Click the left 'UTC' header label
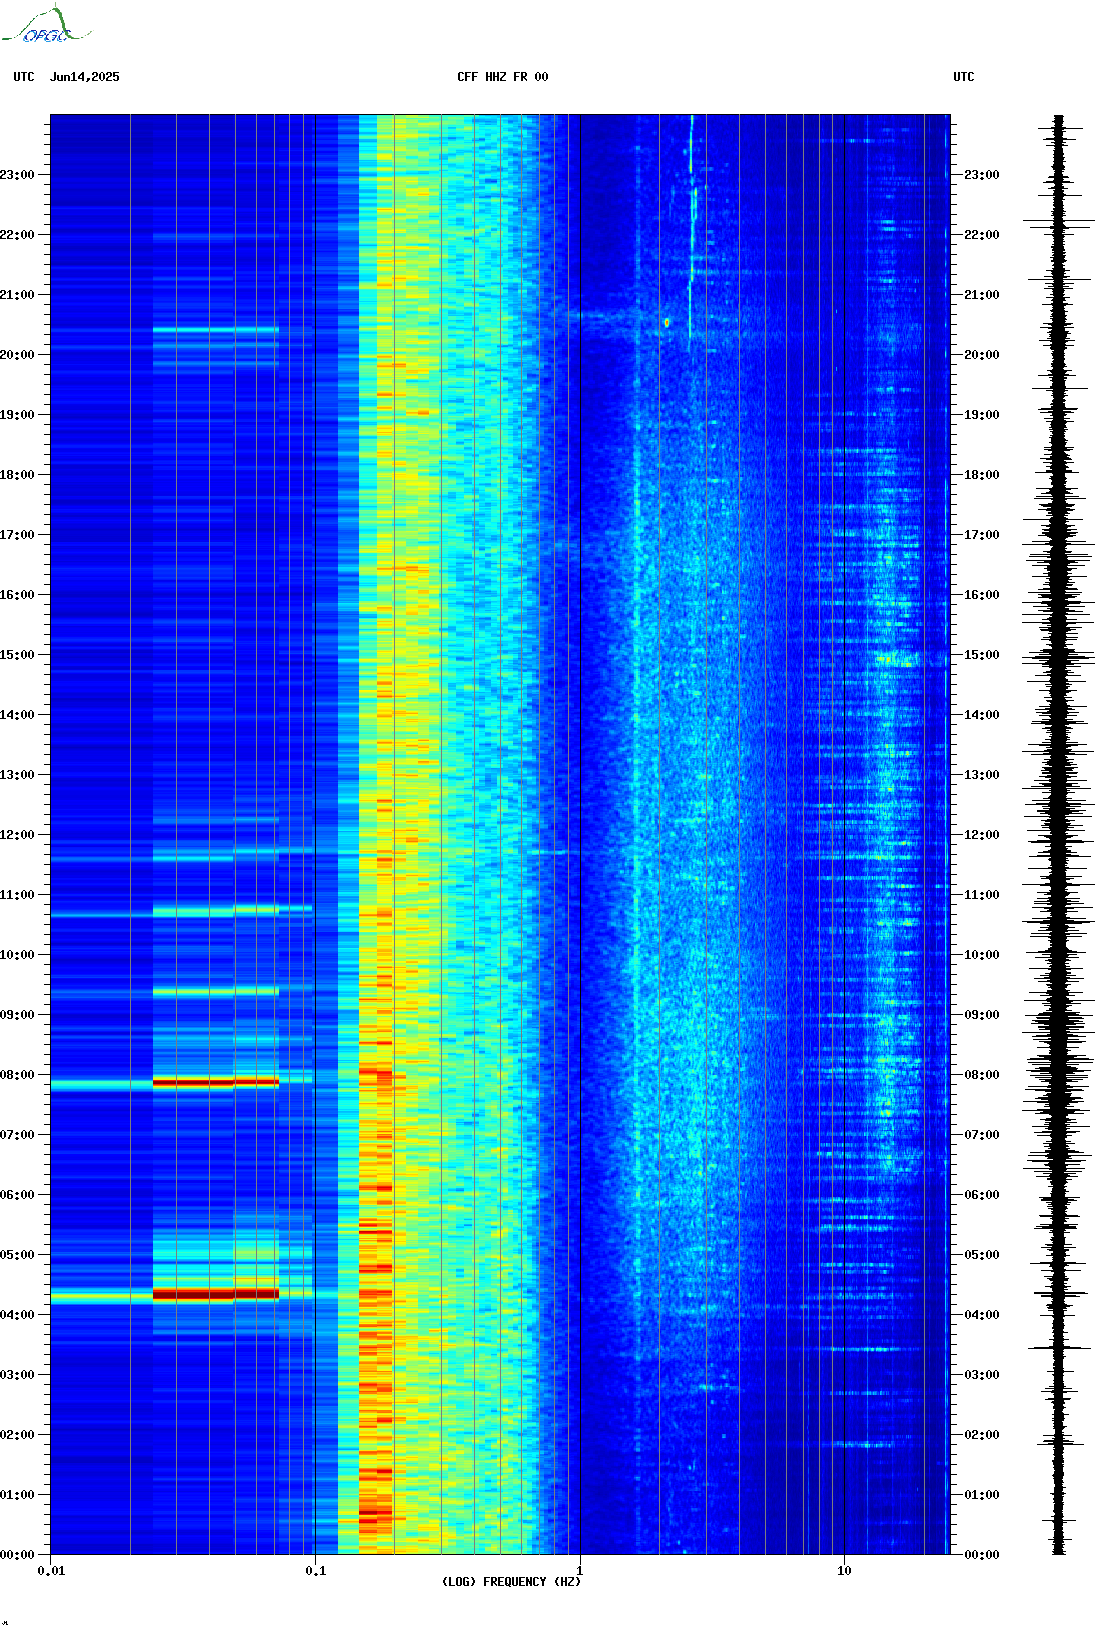Viewport: 1102px width, 1634px height. click(x=24, y=77)
